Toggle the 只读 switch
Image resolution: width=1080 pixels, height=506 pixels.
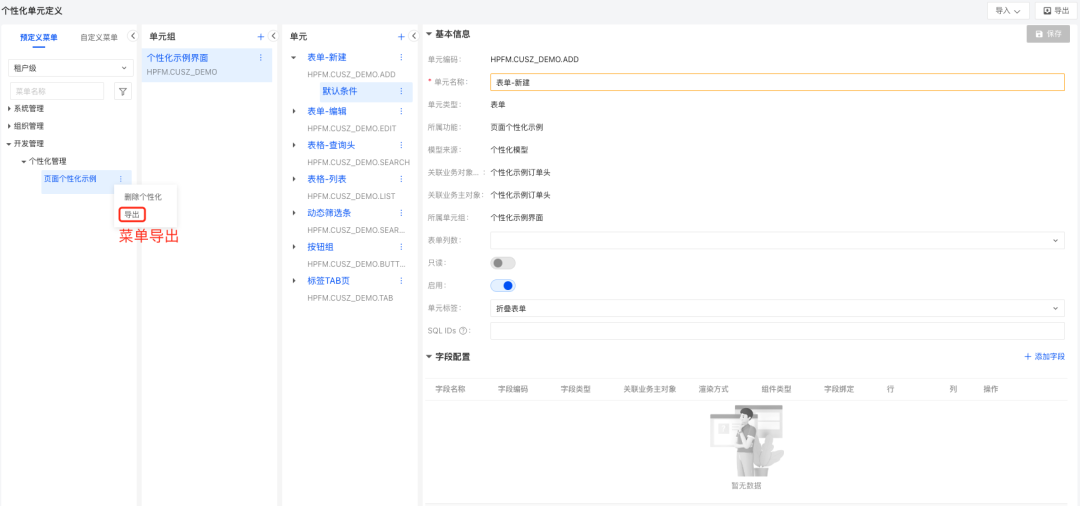(502, 263)
